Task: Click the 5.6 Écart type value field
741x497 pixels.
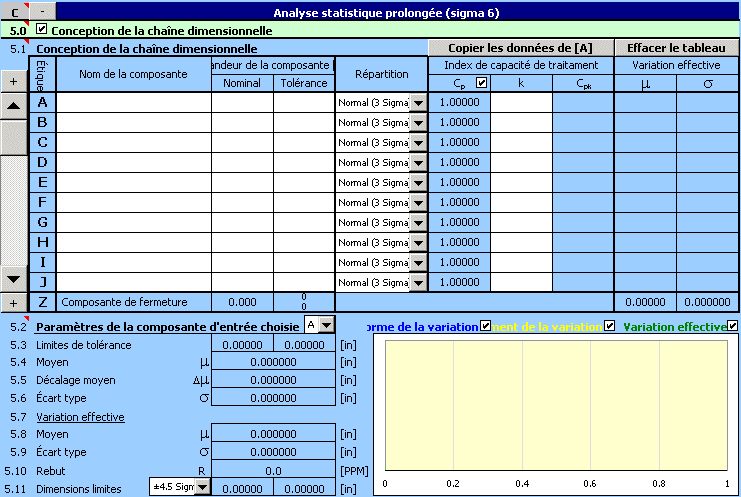Action: 273,398
